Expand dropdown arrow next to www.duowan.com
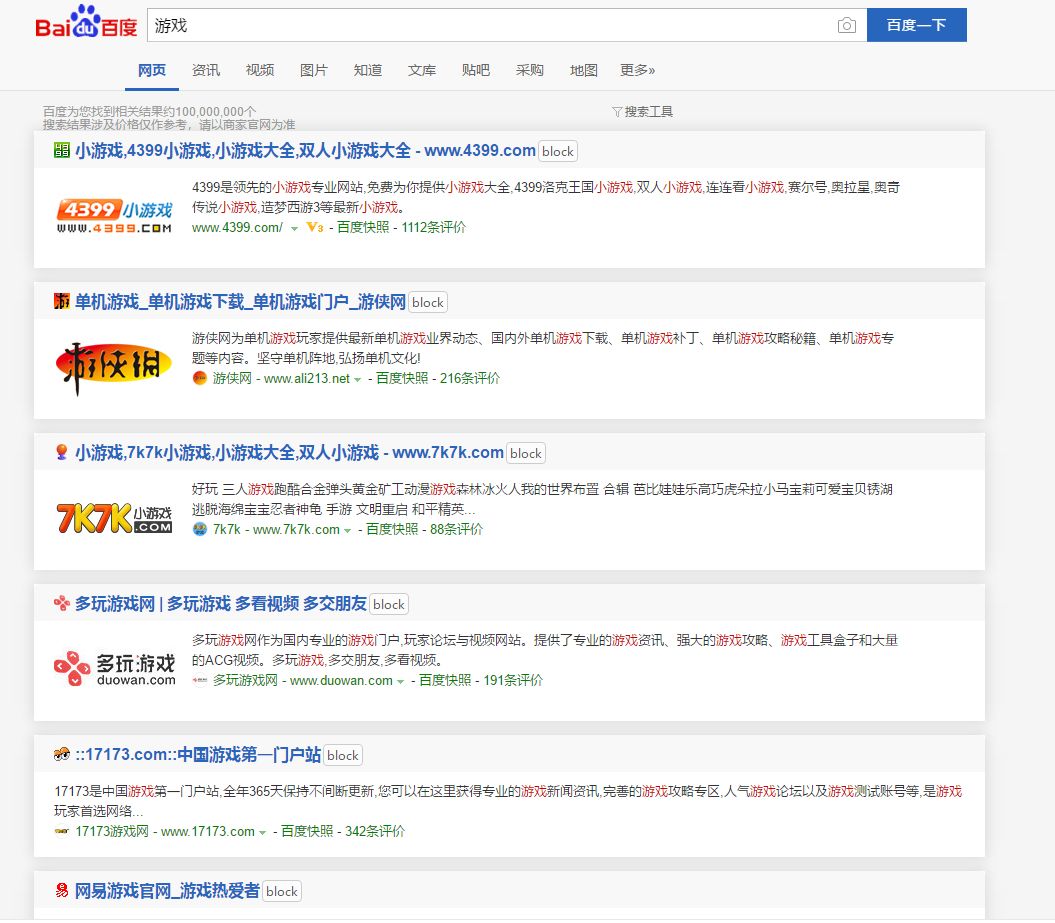 (x=400, y=681)
